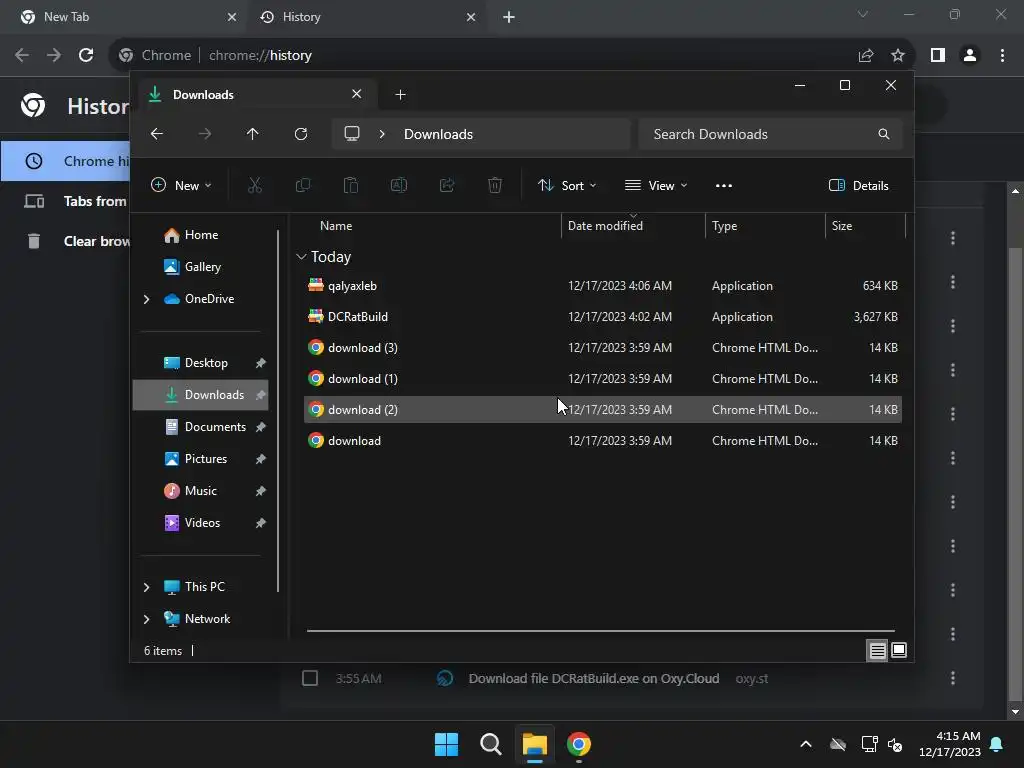Open taskbar Search

pos(490,744)
